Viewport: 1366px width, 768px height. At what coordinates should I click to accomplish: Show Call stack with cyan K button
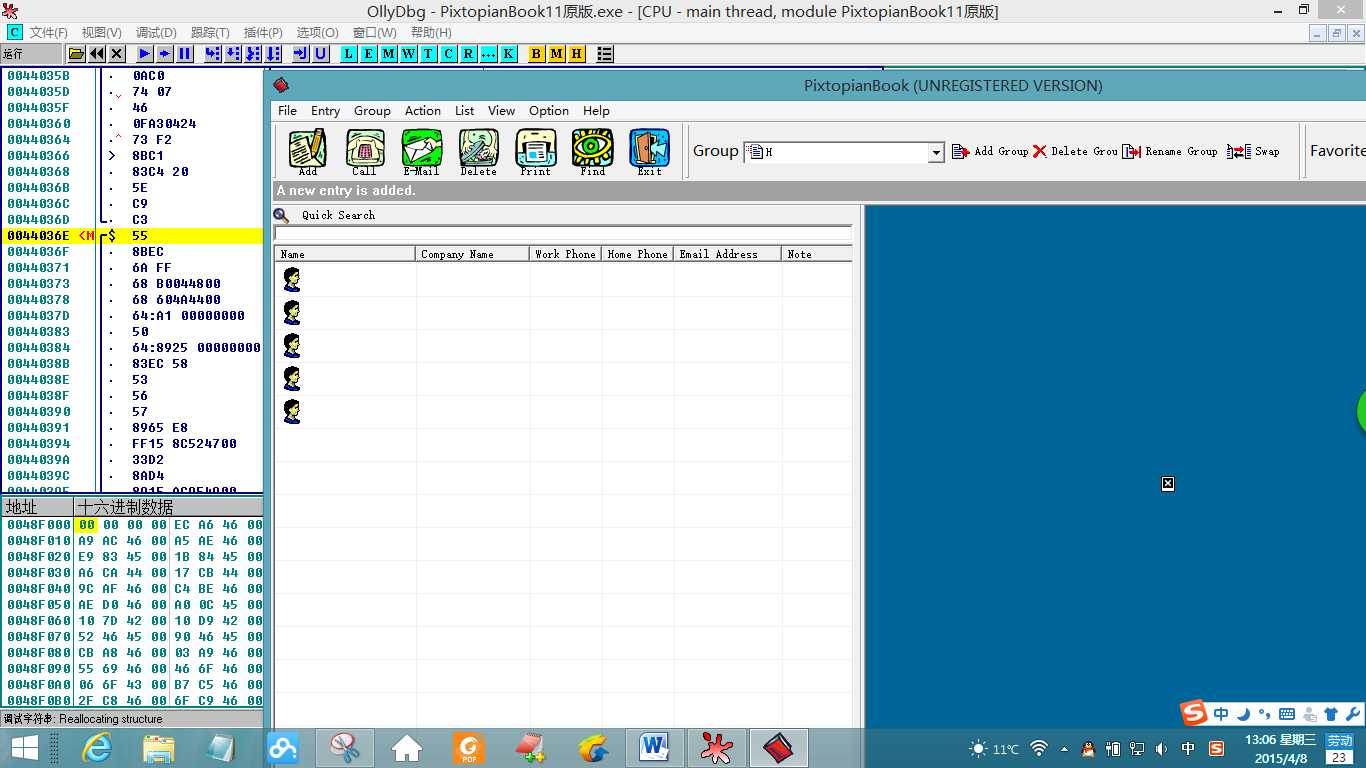[509, 54]
